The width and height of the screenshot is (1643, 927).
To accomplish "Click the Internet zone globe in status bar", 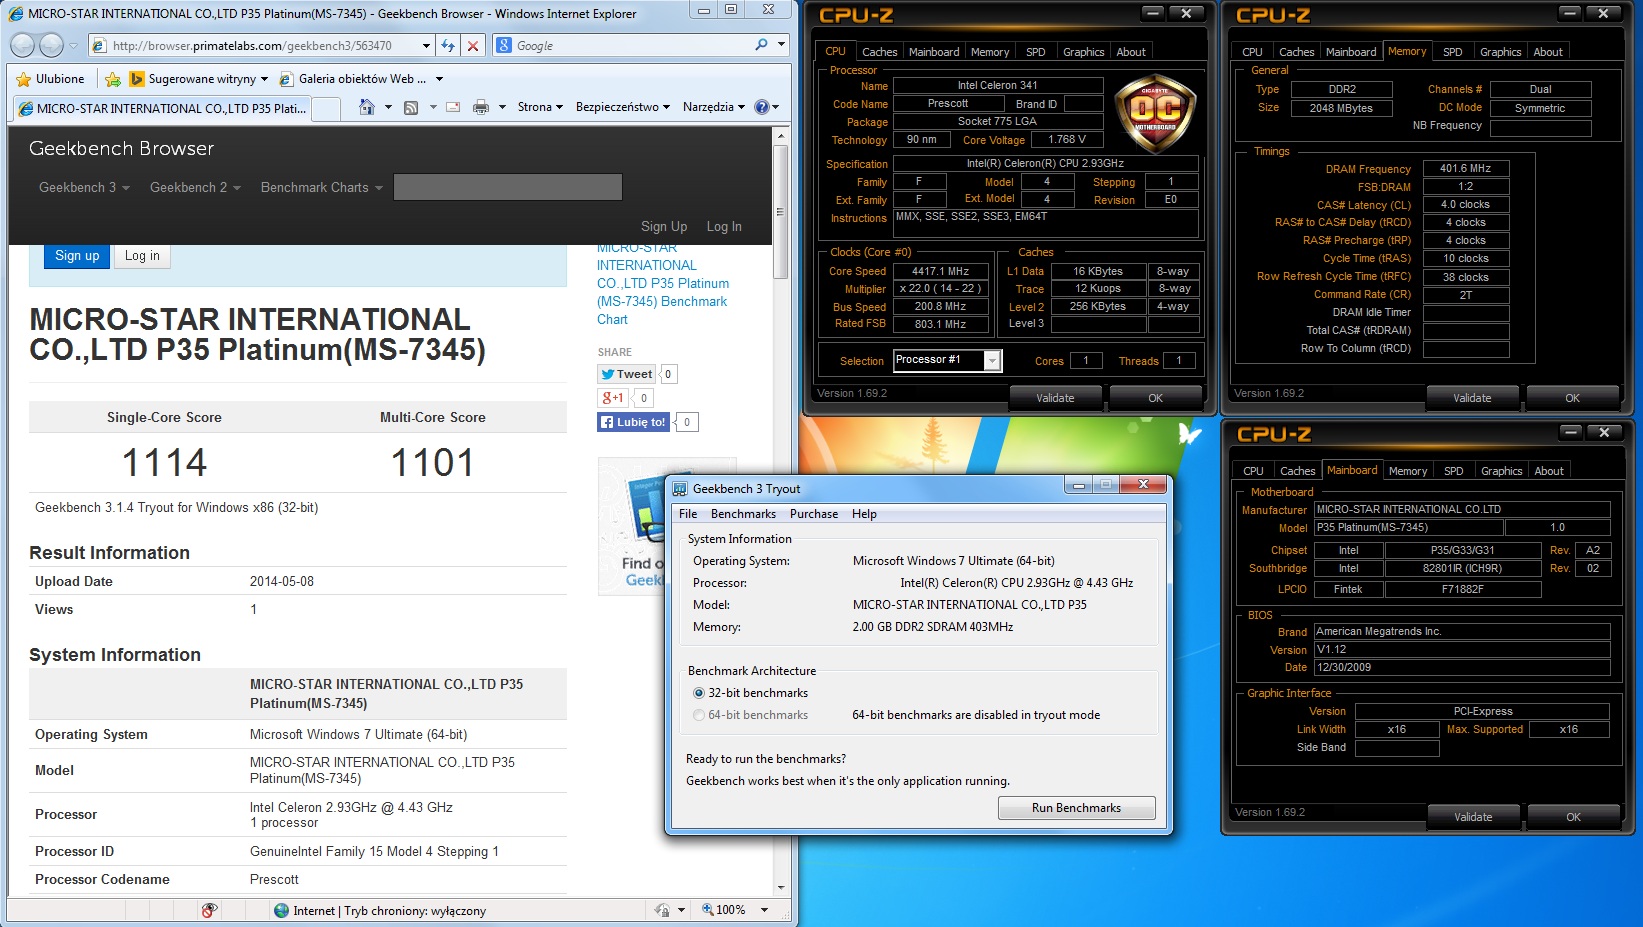I will [282, 910].
